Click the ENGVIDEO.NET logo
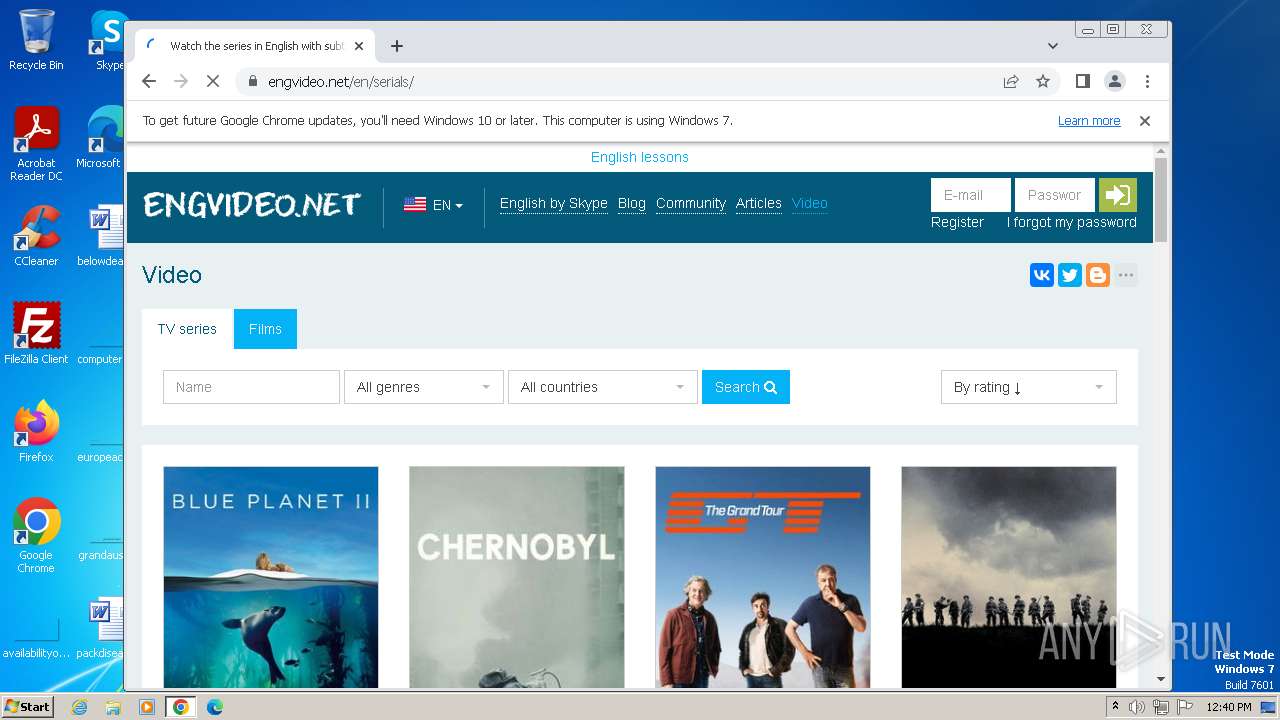Screen dimensions: 1280x720 pyautogui.click(x=252, y=205)
